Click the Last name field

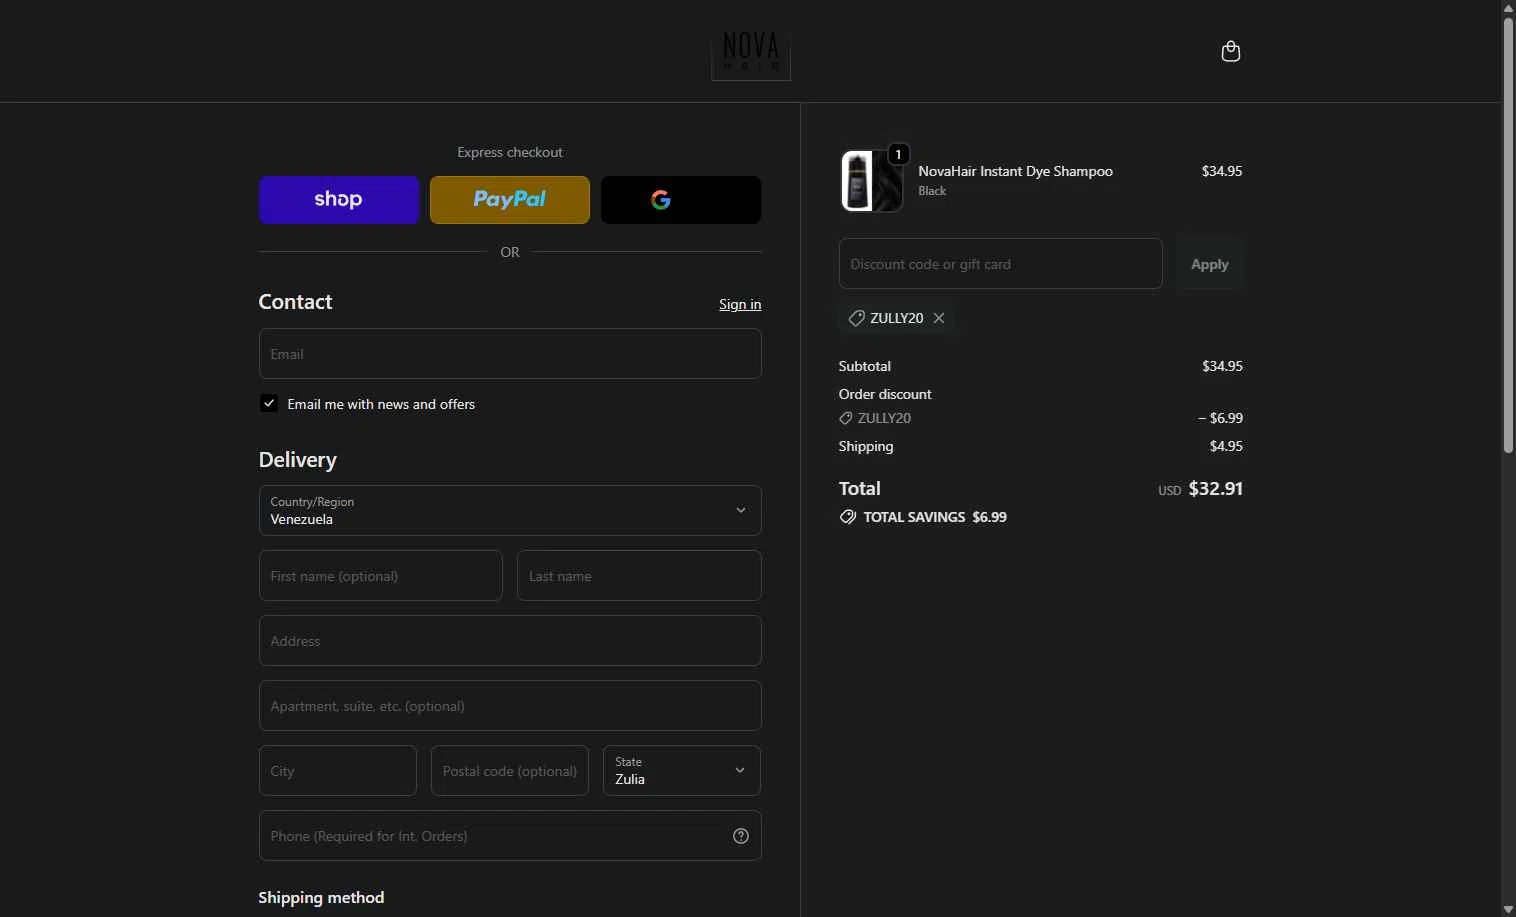pyautogui.click(x=639, y=576)
